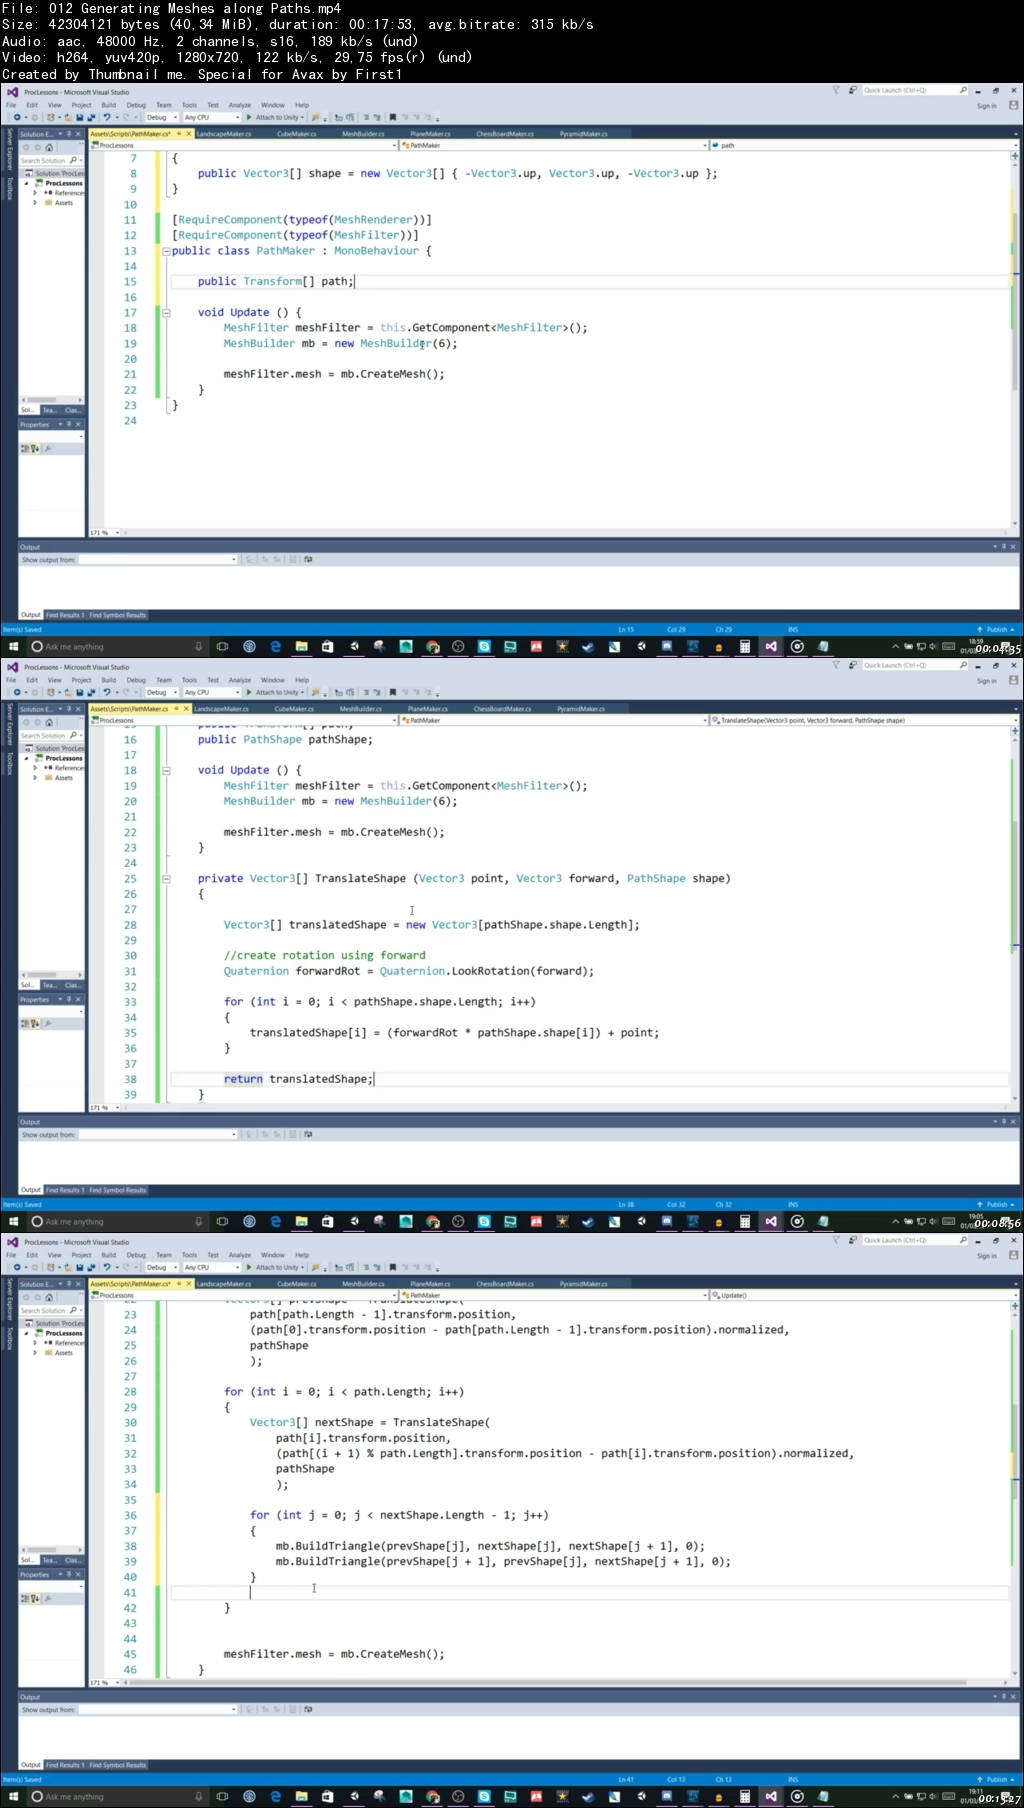1024x1808 pixels.
Task: Open Show output from dropdown in top Output panel
Action: pos(158,560)
